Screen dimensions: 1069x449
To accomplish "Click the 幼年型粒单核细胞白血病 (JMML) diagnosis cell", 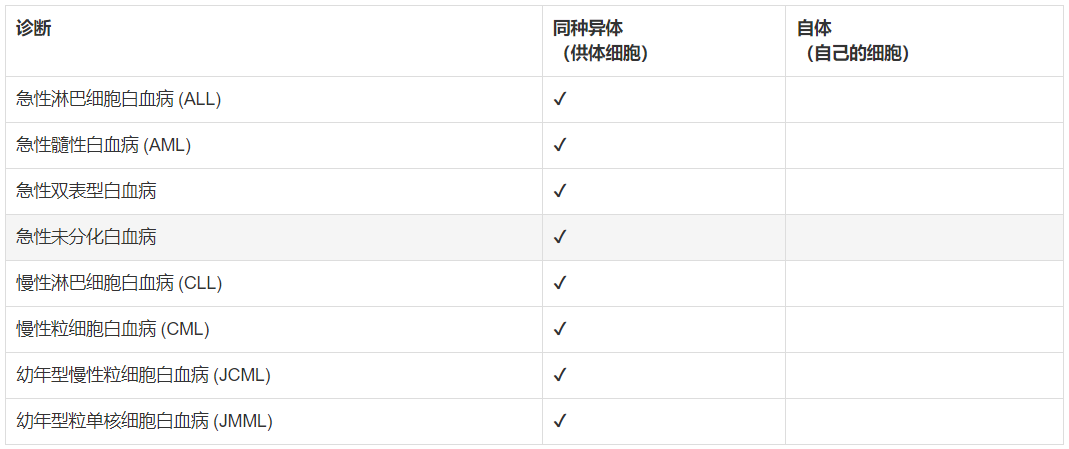I will click(145, 421).
